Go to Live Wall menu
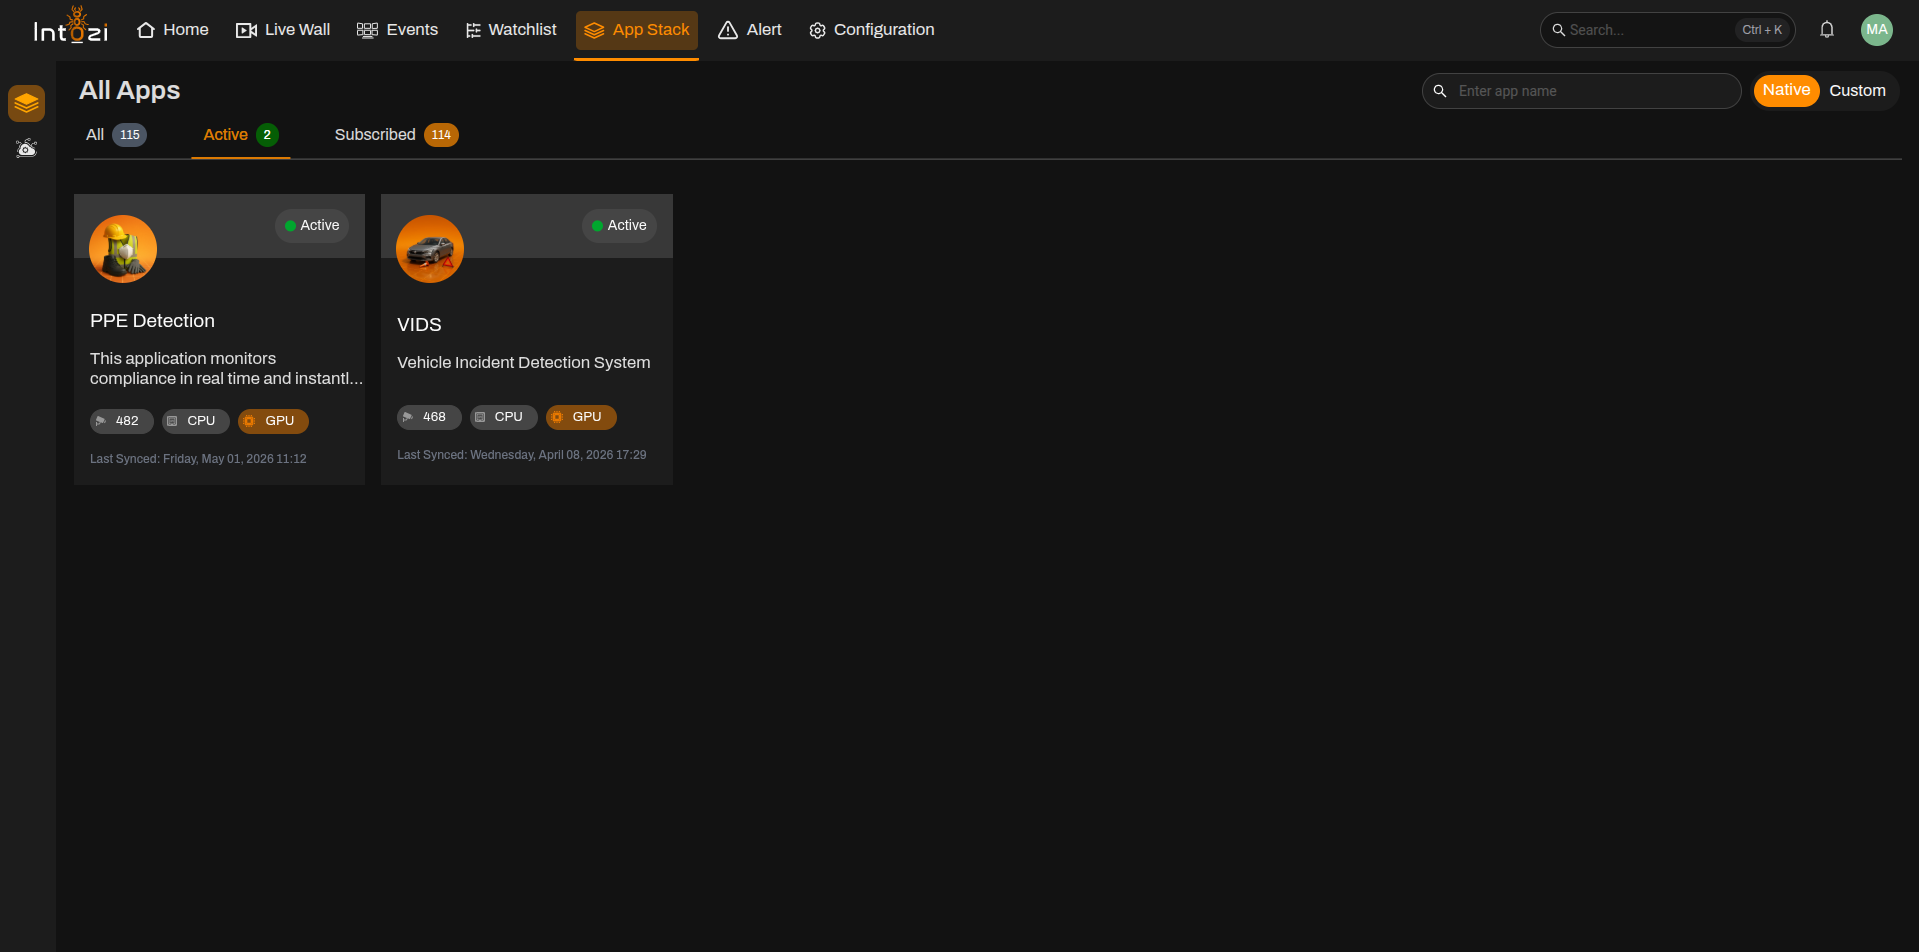1919x952 pixels. coord(283,30)
